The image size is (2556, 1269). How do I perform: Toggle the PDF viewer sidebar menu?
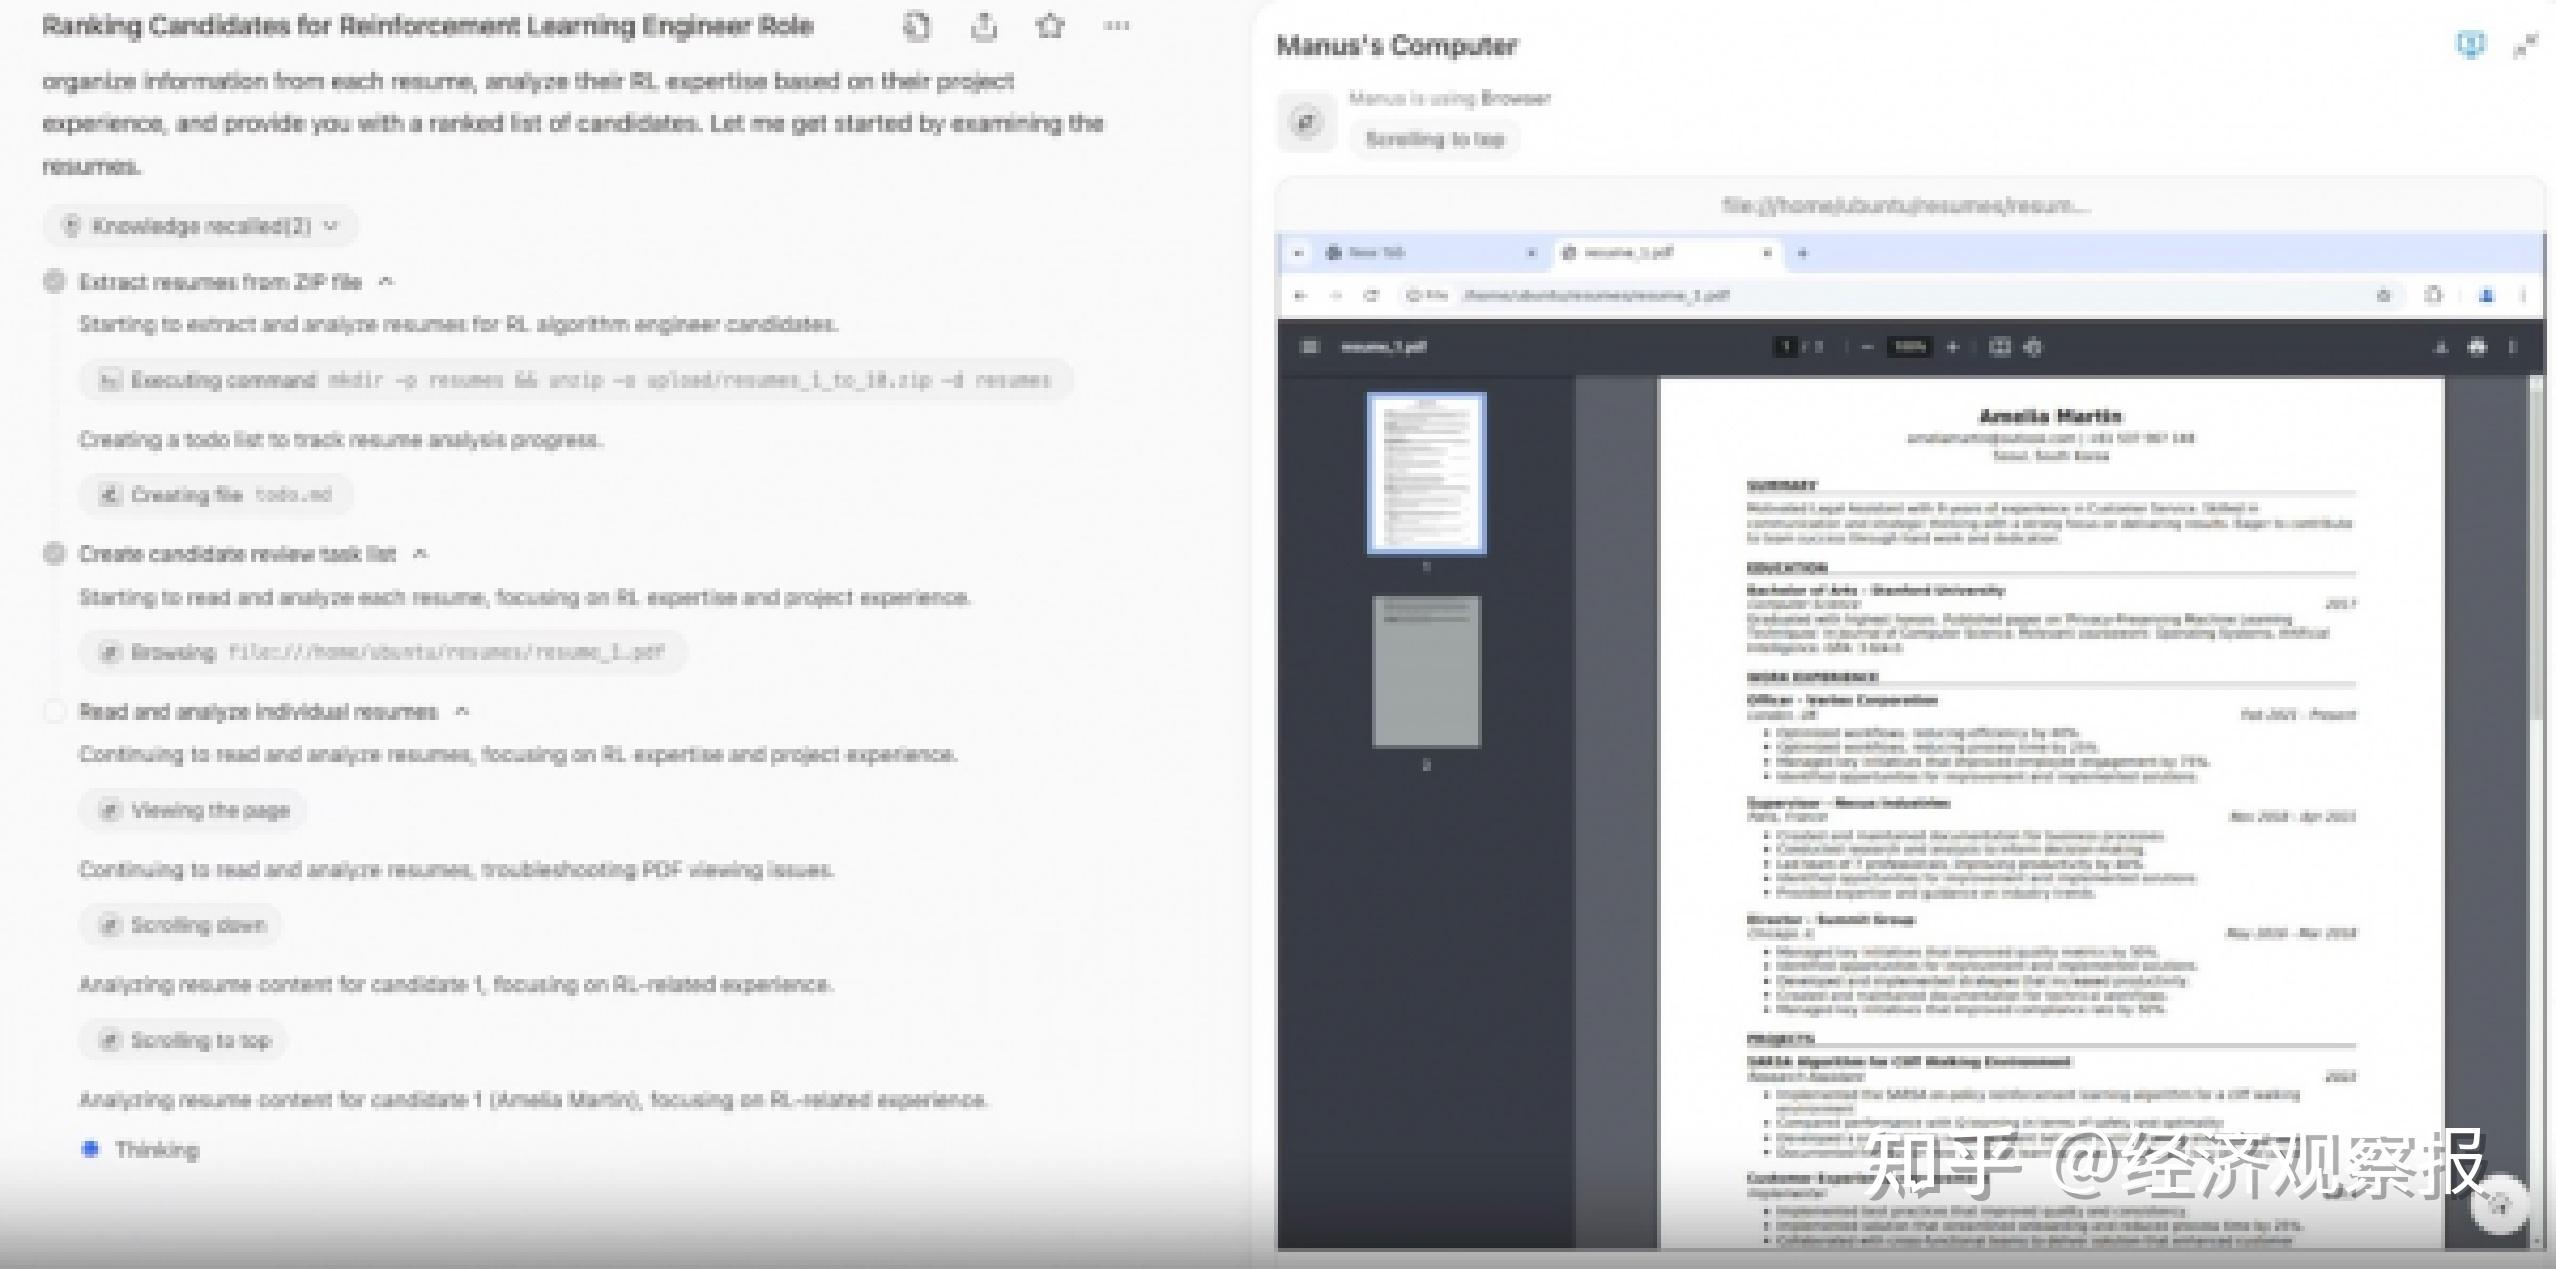[1309, 347]
